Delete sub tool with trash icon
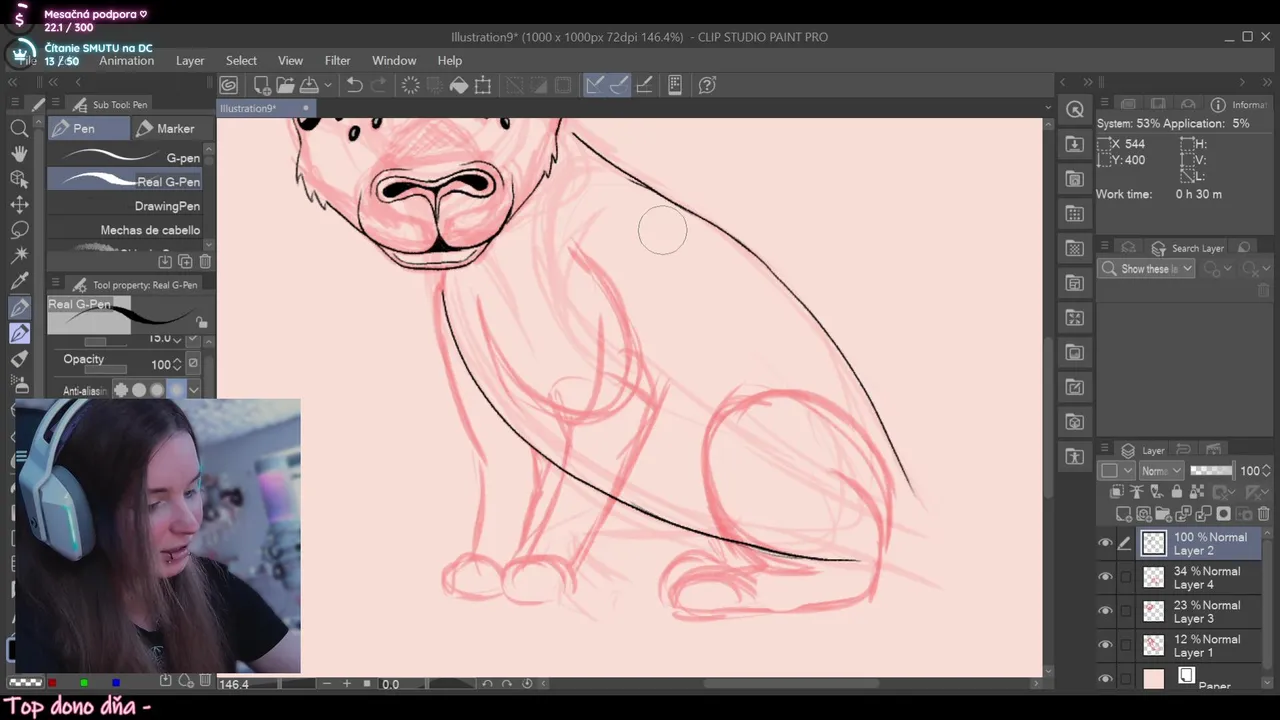 (x=205, y=261)
